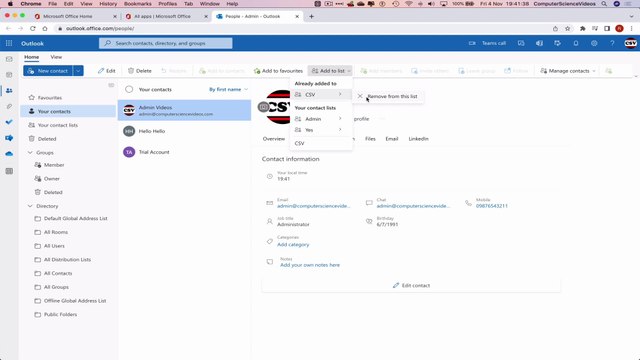Viewport: 640px width, 360px height.
Task: Click the New contact button
Action: [48, 71]
